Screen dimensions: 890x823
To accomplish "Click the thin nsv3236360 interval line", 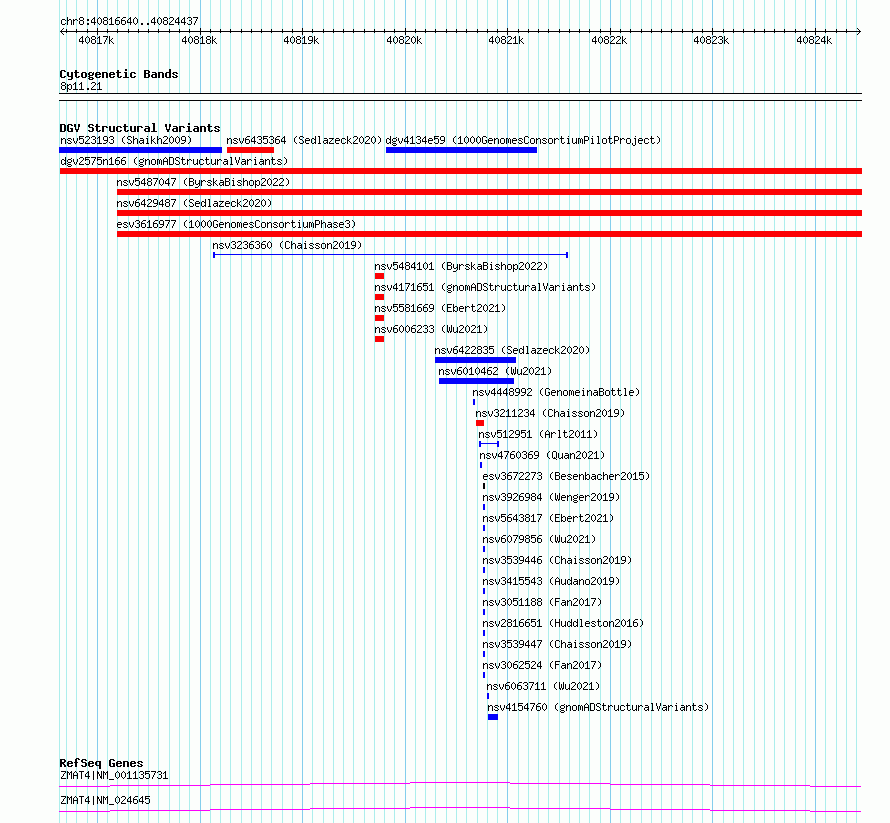I will (391, 255).
